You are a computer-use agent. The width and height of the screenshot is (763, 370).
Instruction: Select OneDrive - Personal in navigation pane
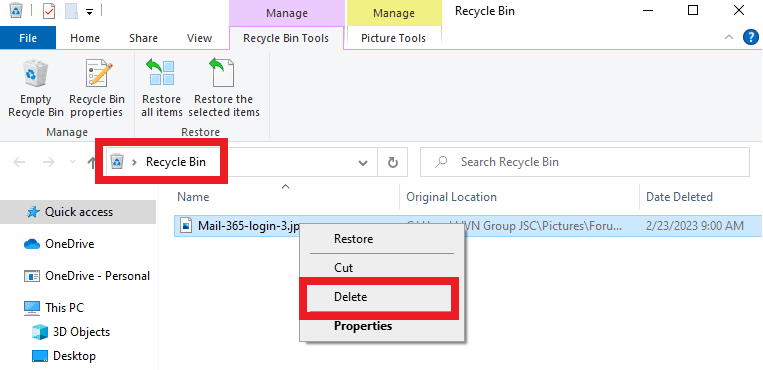tap(87, 276)
